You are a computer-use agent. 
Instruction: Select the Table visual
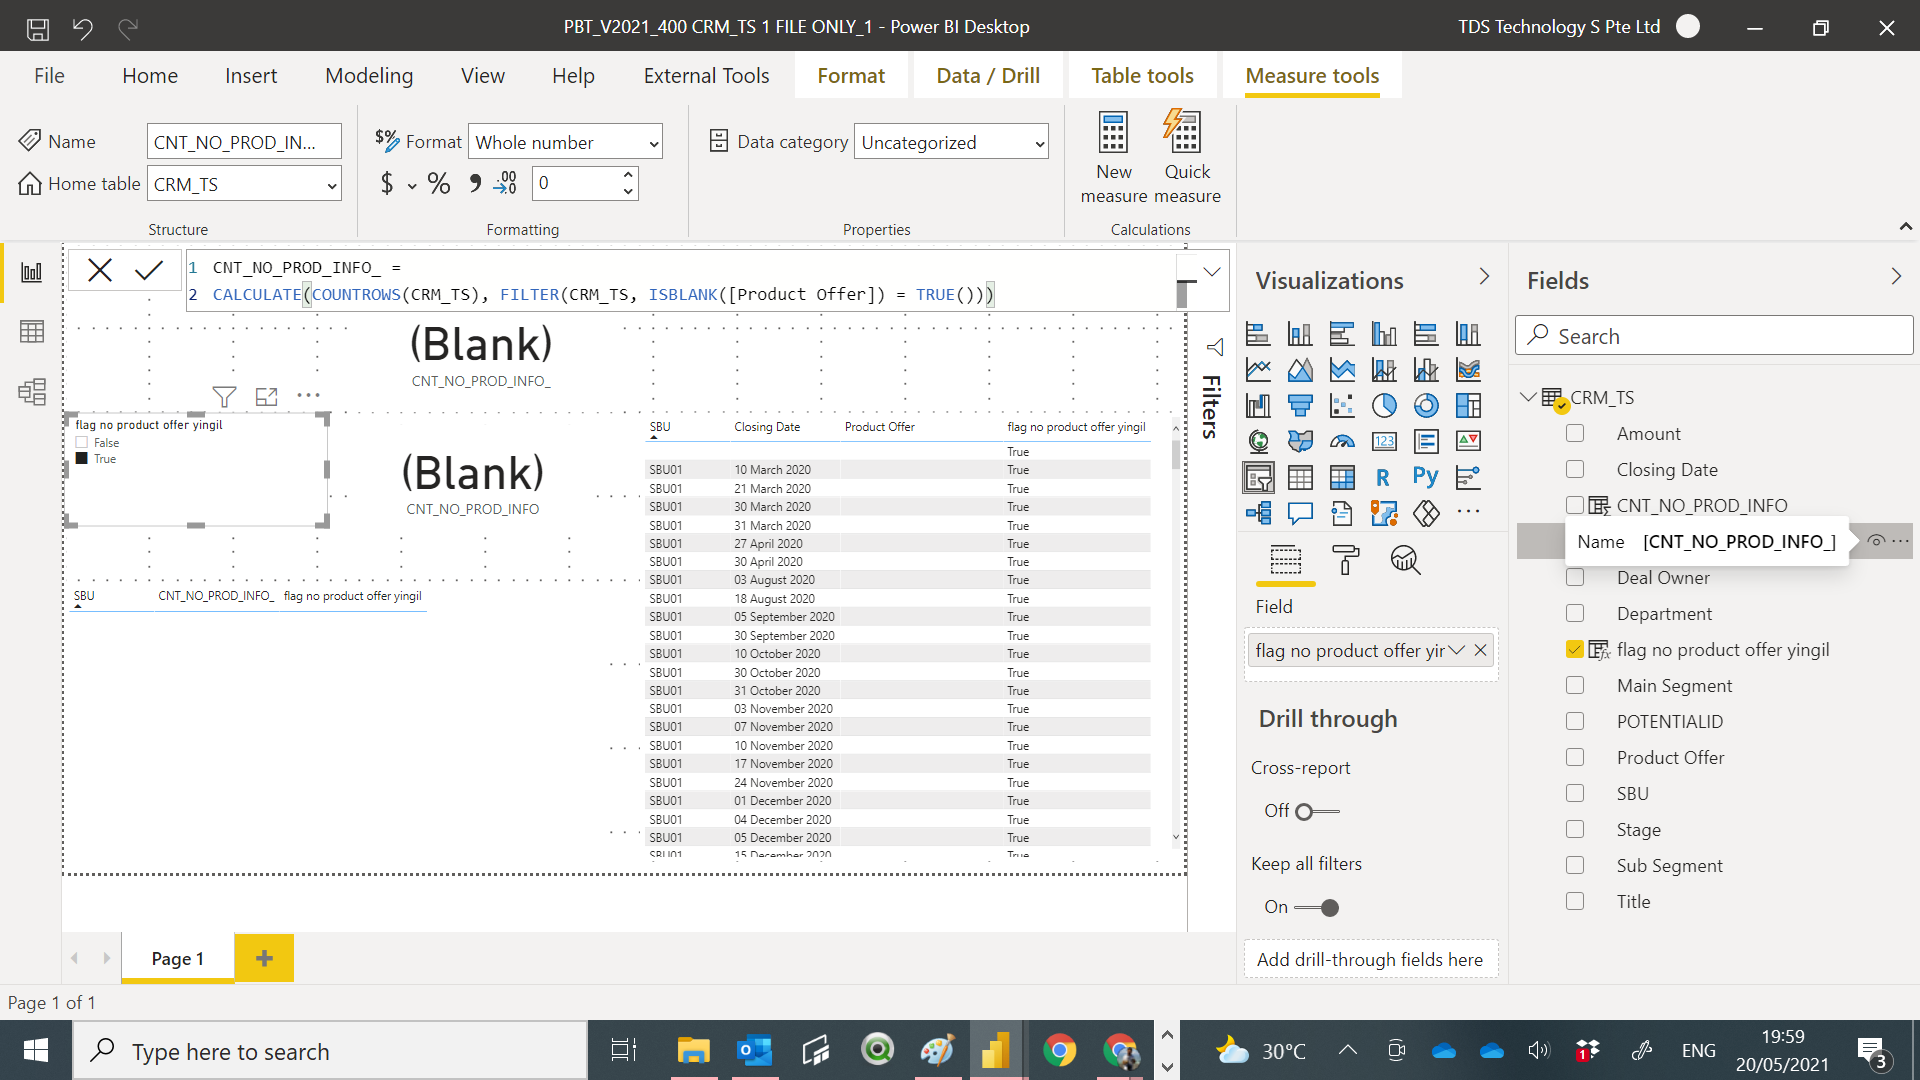tap(1300, 478)
